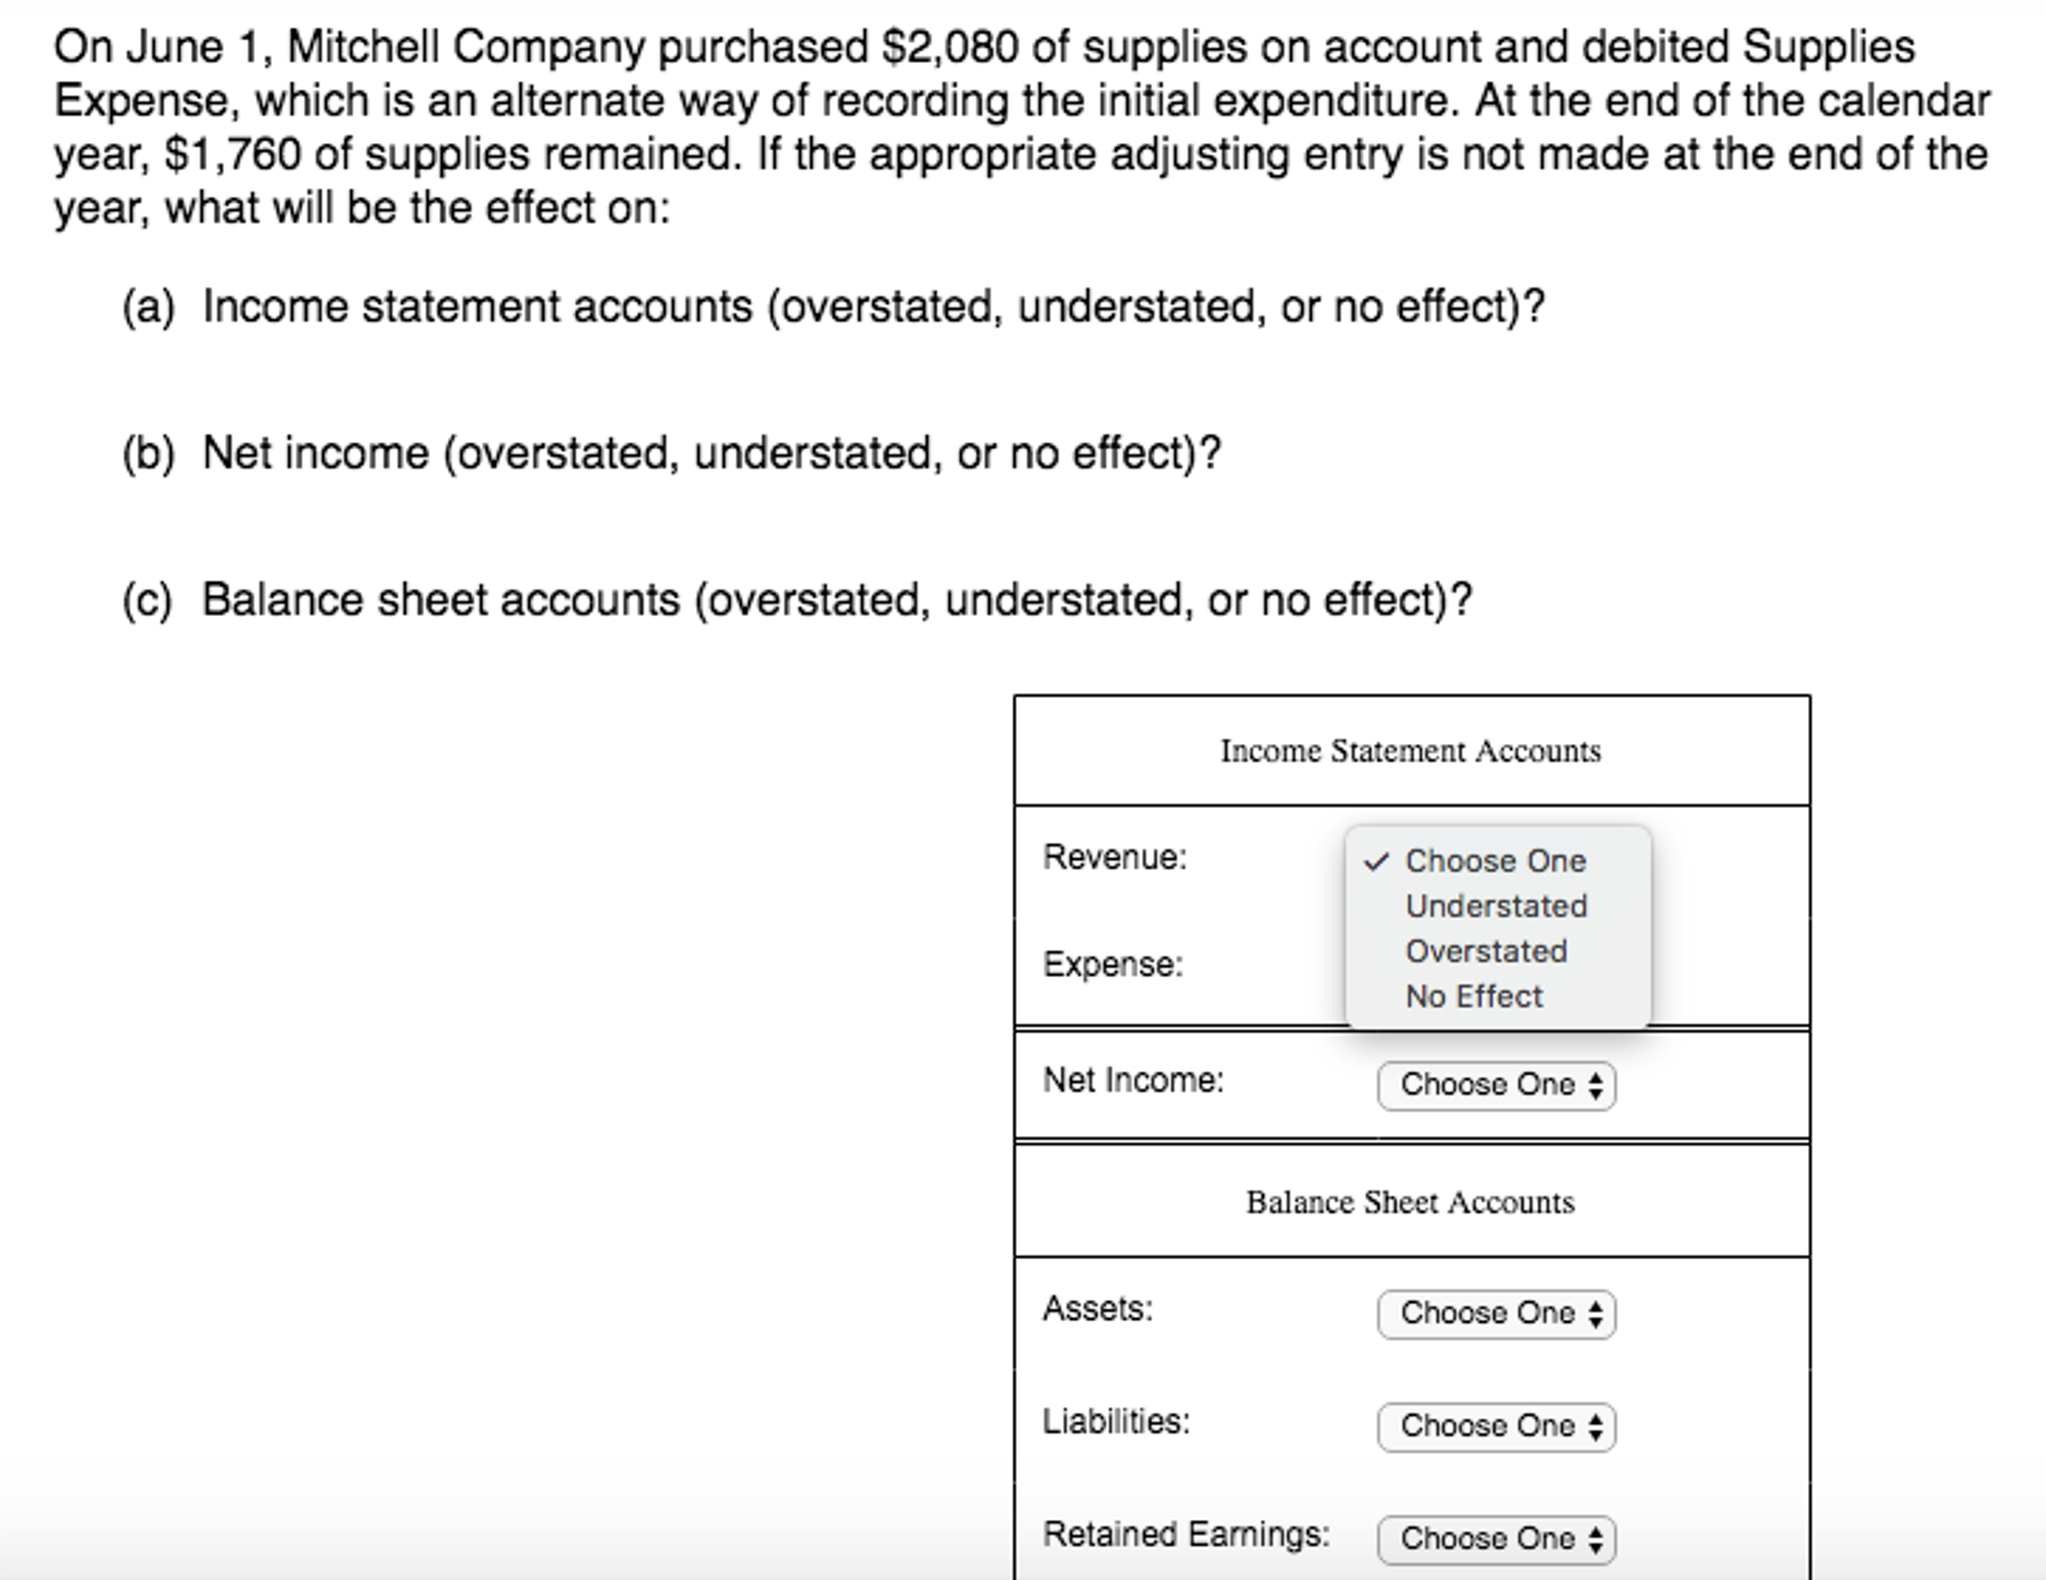Click the Revenue row label

click(1114, 858)
